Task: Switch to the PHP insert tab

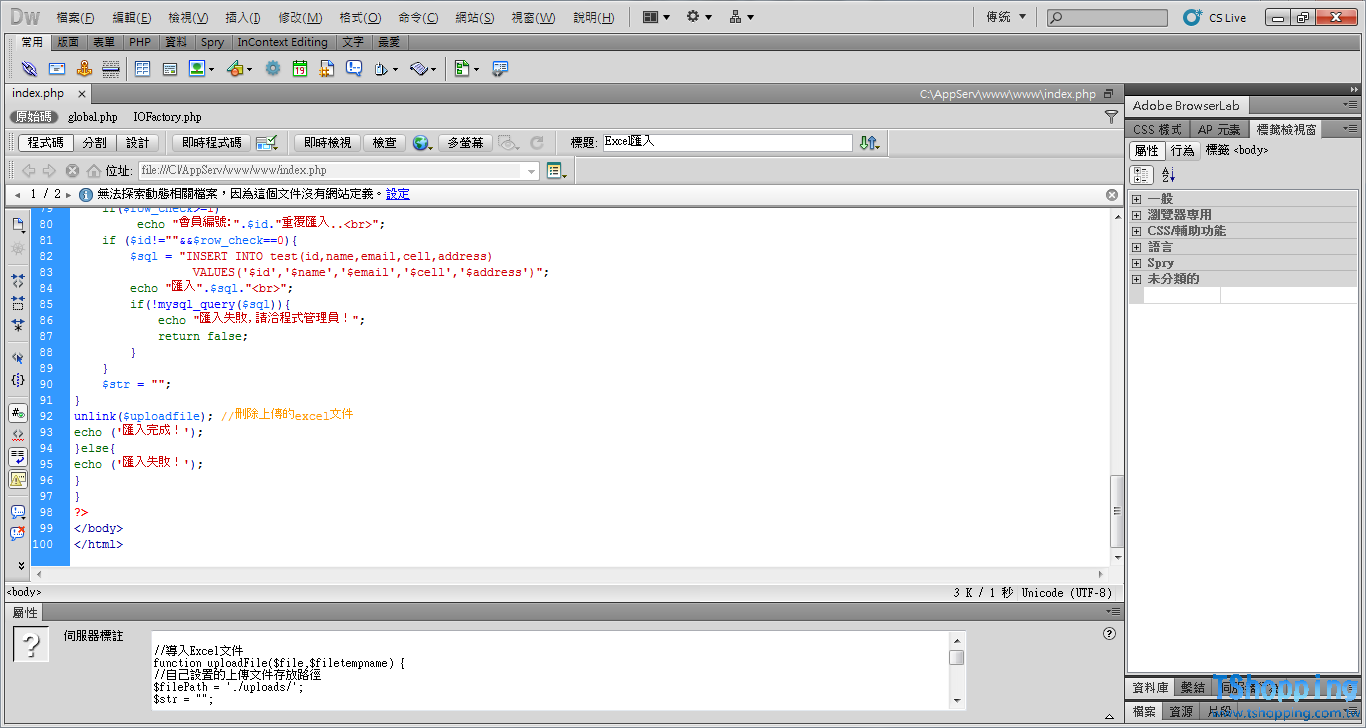Action: coord(140,42)
